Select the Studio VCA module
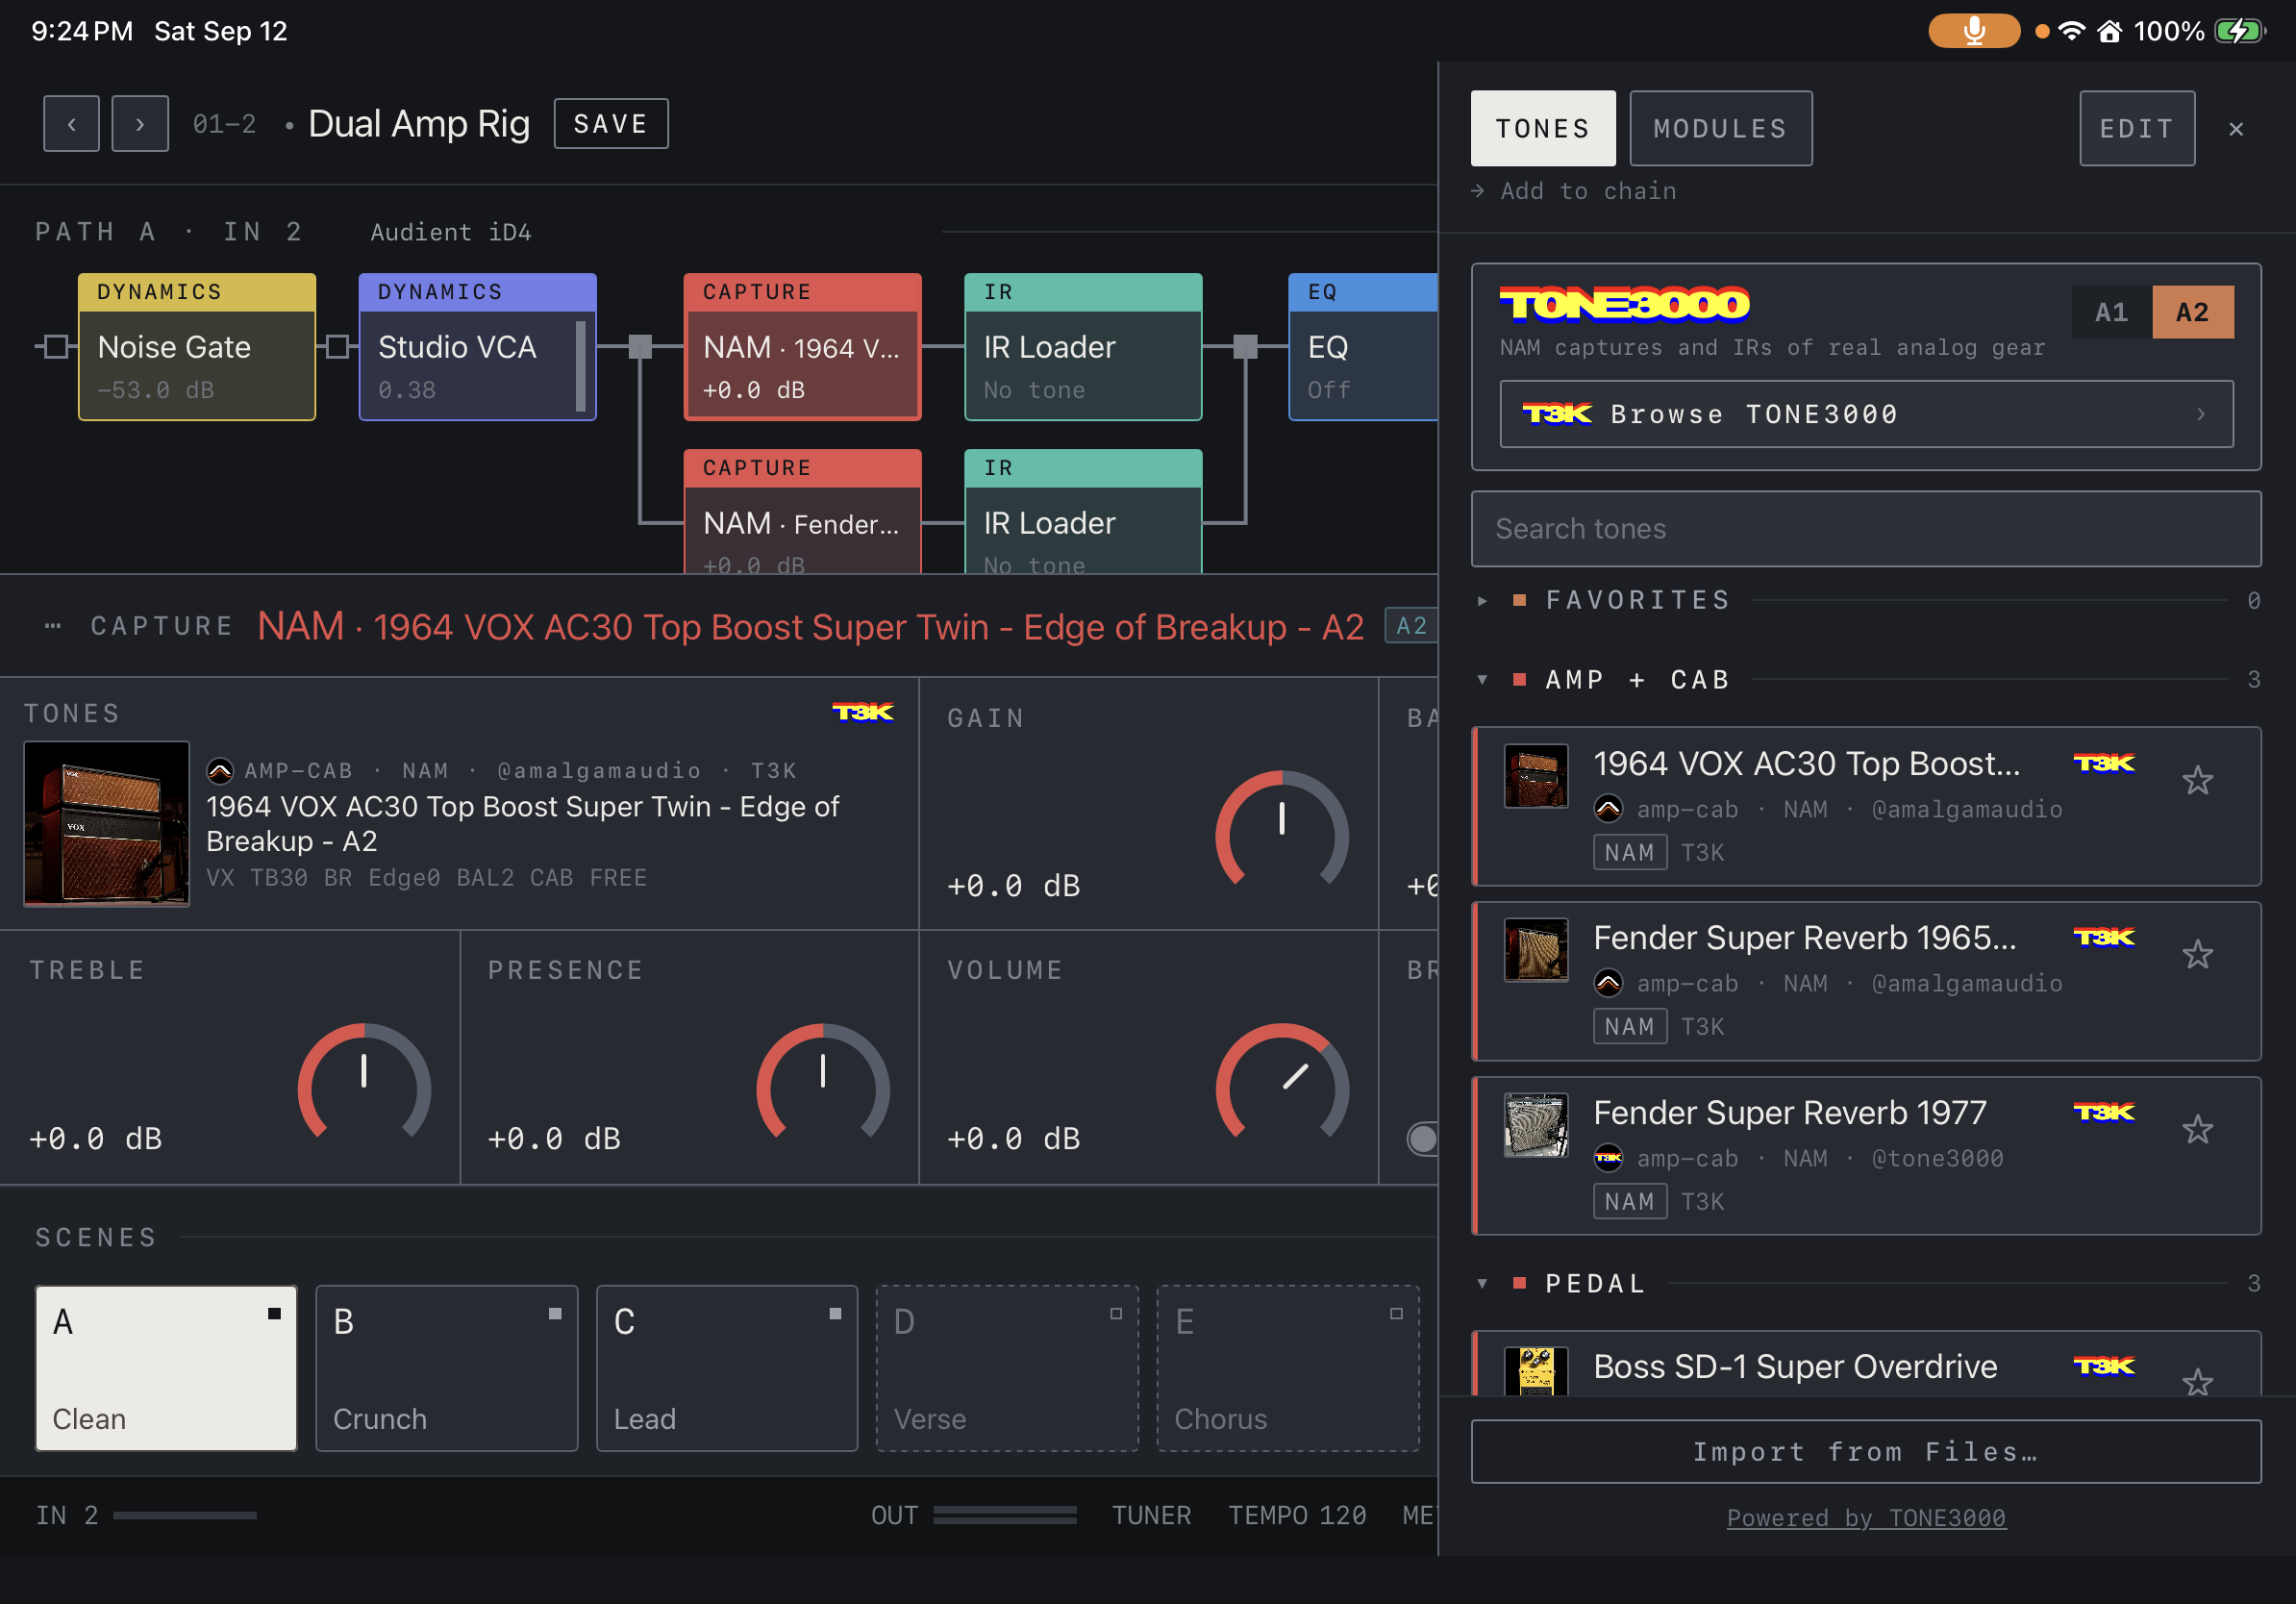The image size is (2296, 1604). click(x=477, y=347)
